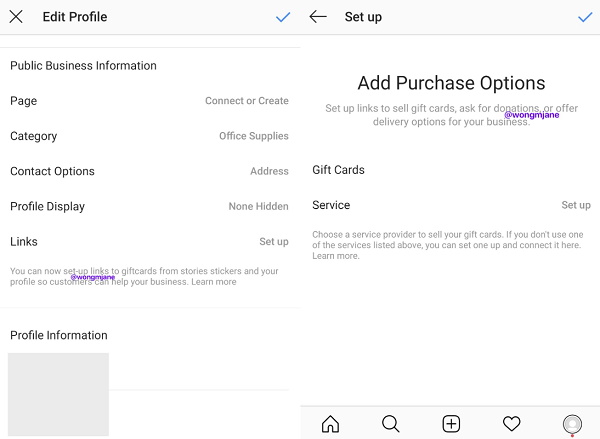Image resolution: width=600 pixels, height=439 pixels.
Task: Tap the new post plus icon
Action: pyautogui.click(x=451, y=424)
